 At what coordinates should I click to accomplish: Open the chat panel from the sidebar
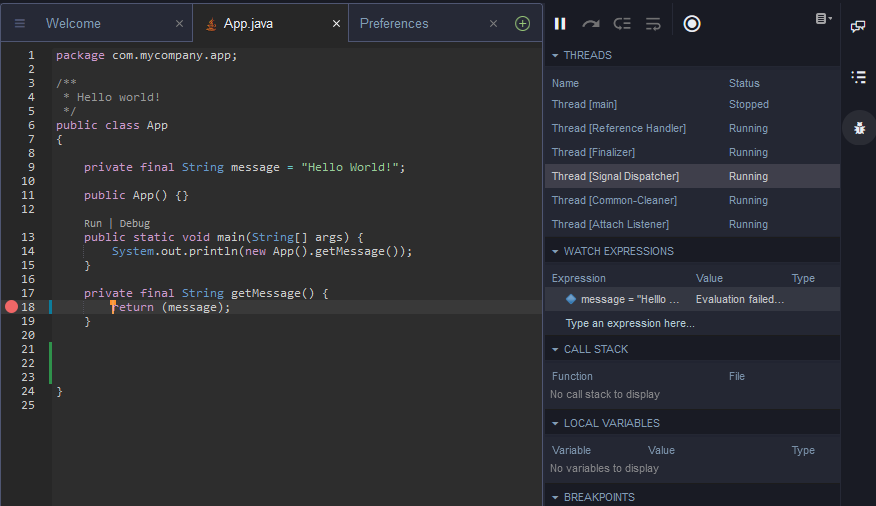click(x=858, y=27)
